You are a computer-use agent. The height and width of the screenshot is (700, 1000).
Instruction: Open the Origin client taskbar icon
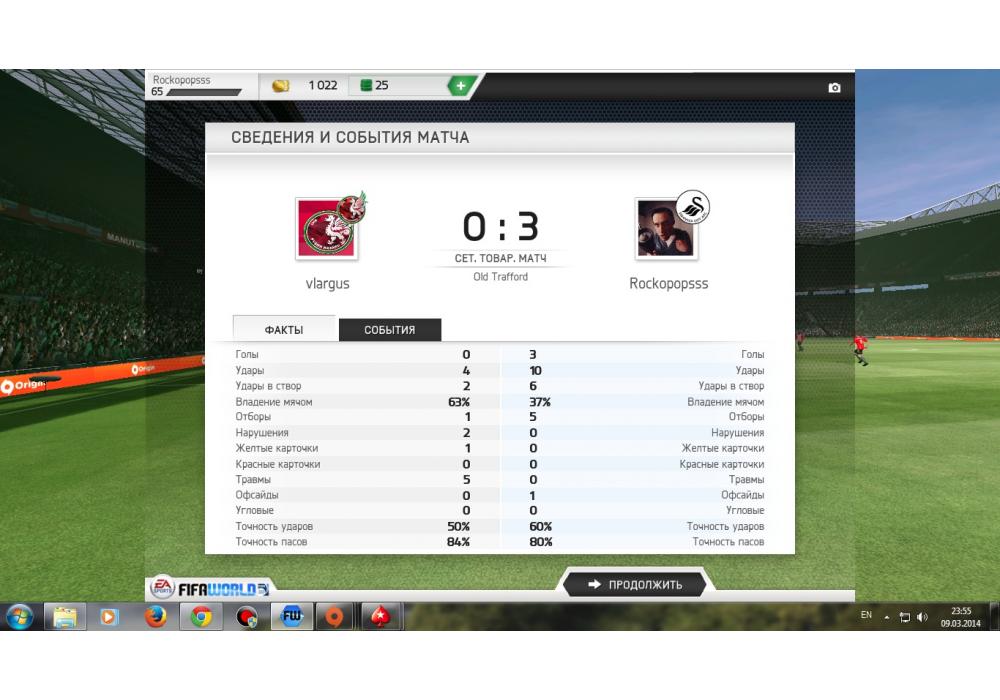coord(334,616)
